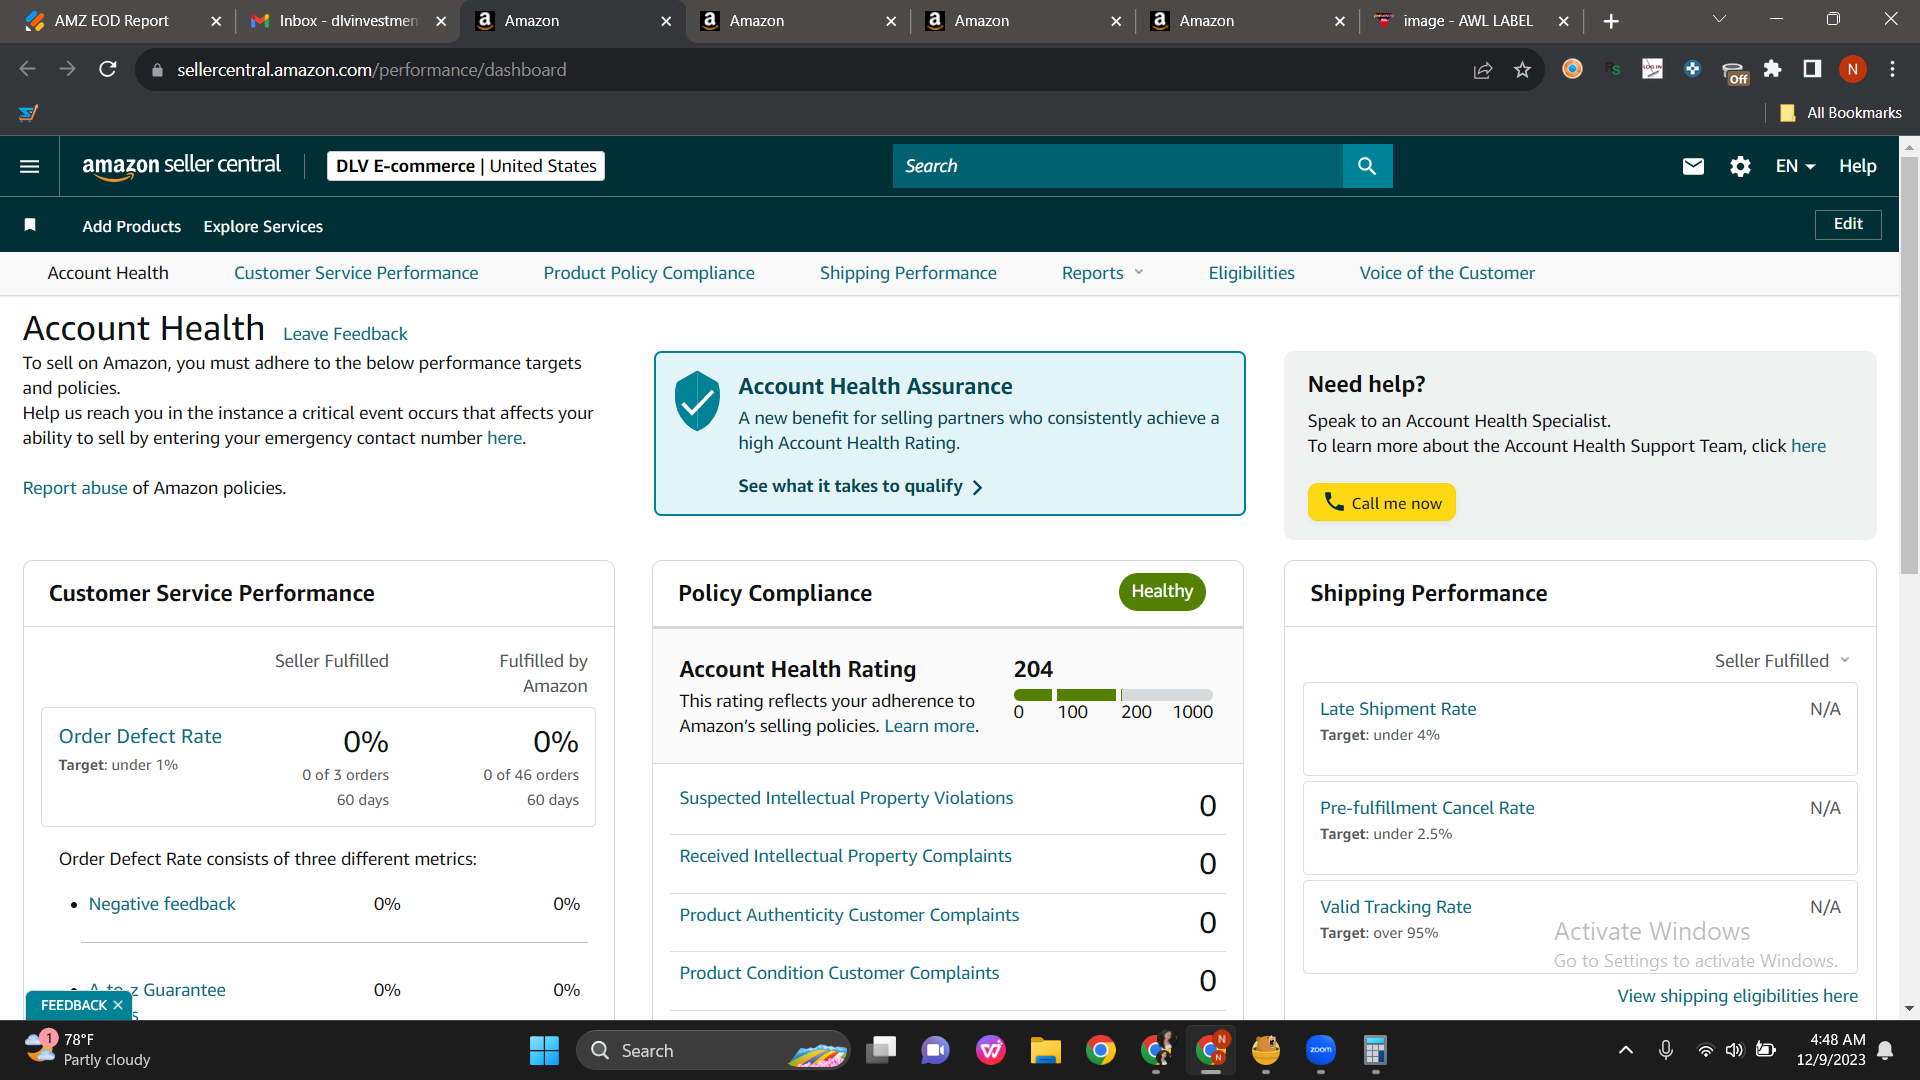The width and height of the screenshot is (1920, 1080).
Task: Switch to the Gmail Inbox tab
Action: [348, 21]
